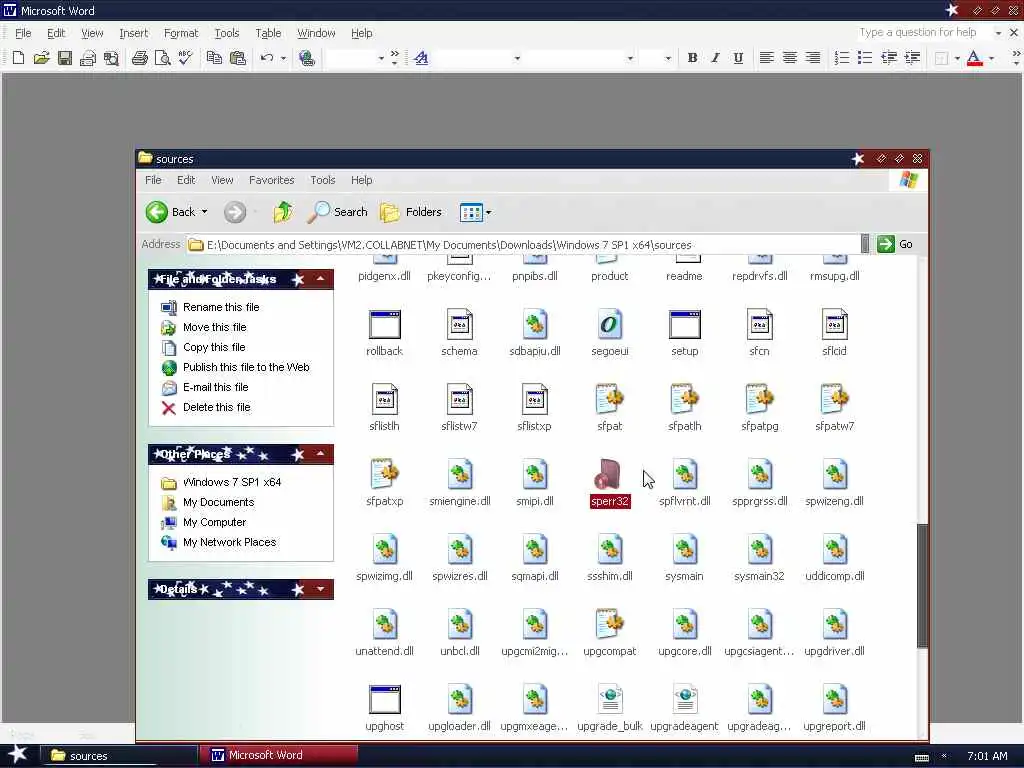
Task: Toggle Italic formatting in Word
Action: pos(715,58)
